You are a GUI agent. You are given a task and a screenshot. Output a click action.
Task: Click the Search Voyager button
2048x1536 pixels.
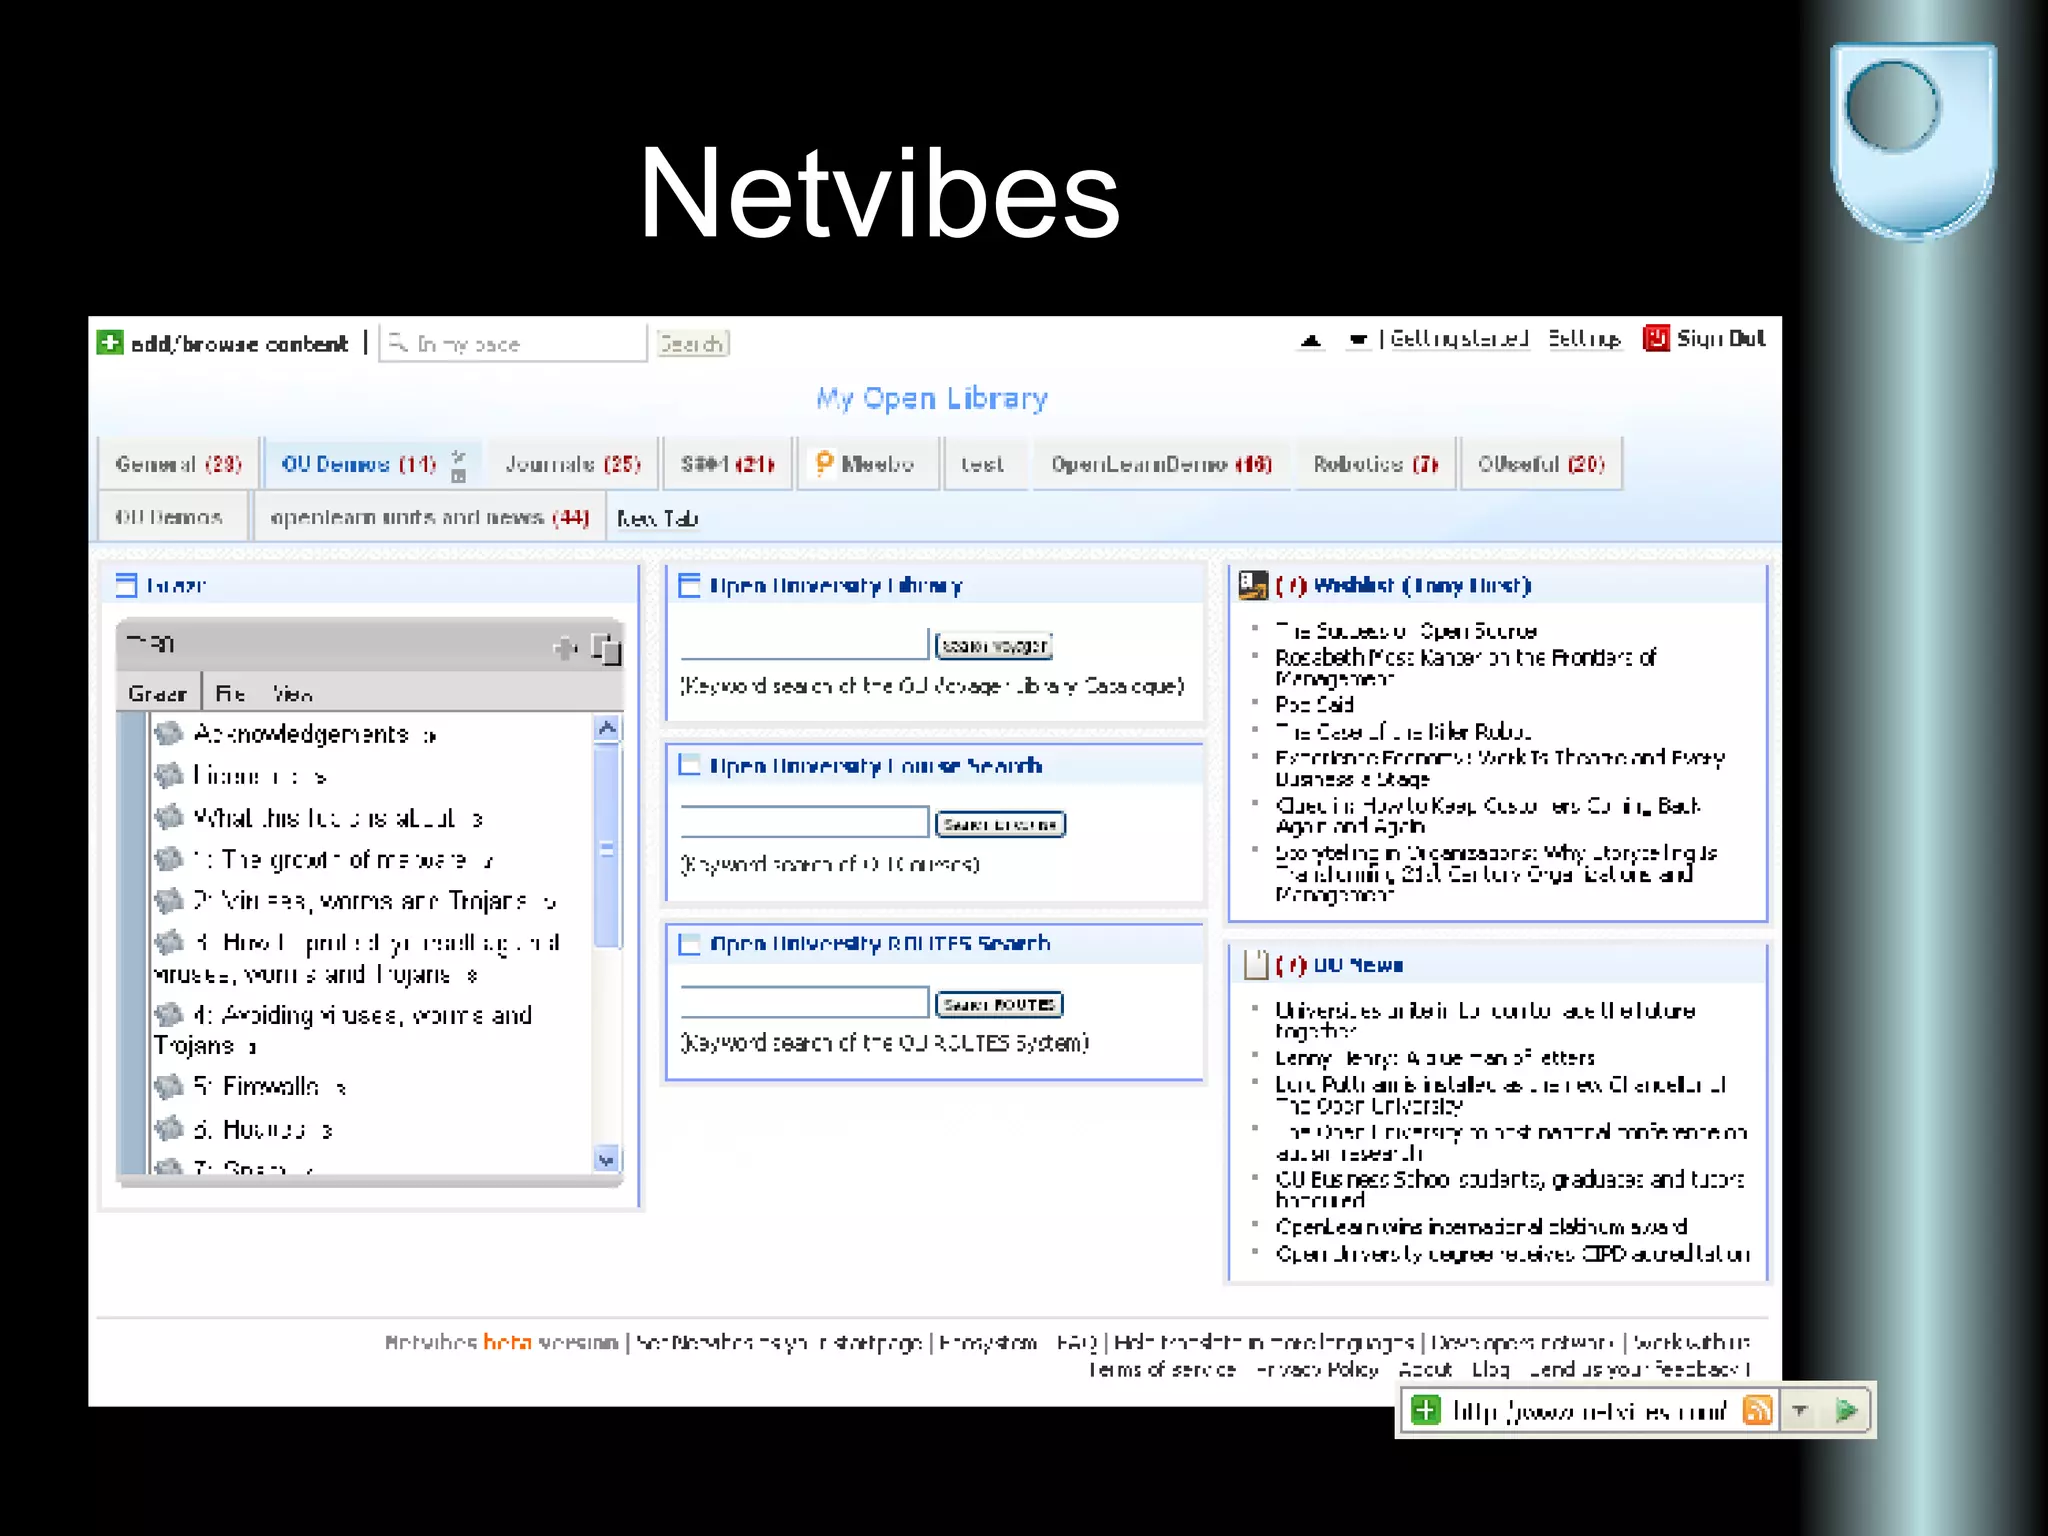pos(994,646)
